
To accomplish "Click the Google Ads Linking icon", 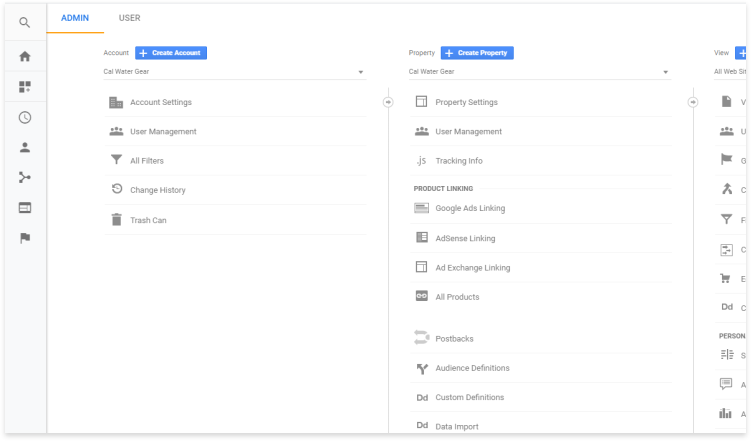I will coord(421,208).
